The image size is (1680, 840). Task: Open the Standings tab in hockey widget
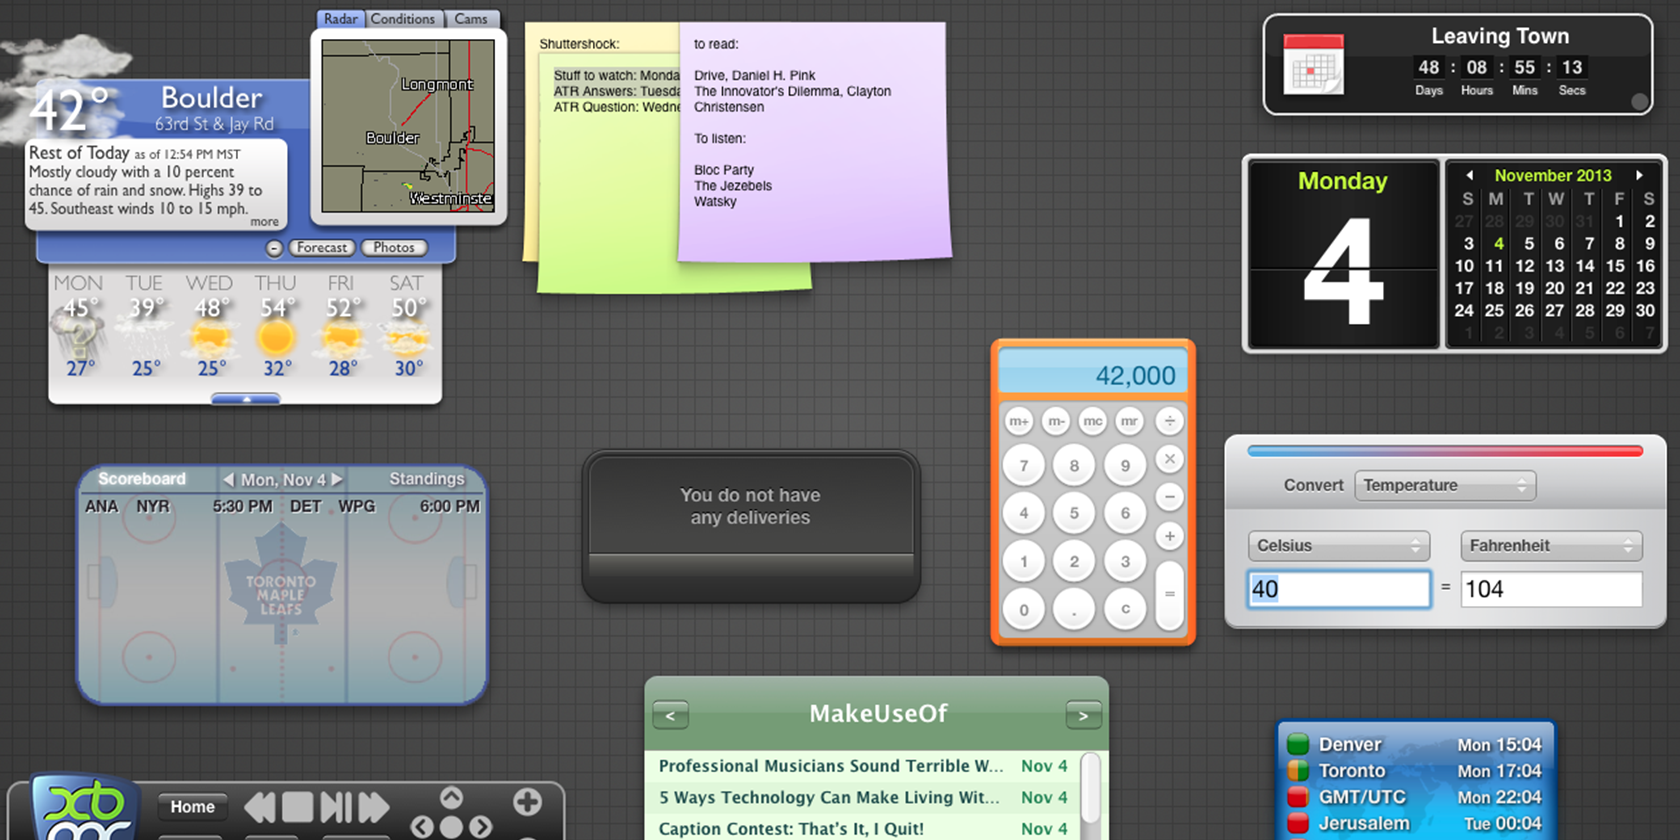[x=426, y=479]
